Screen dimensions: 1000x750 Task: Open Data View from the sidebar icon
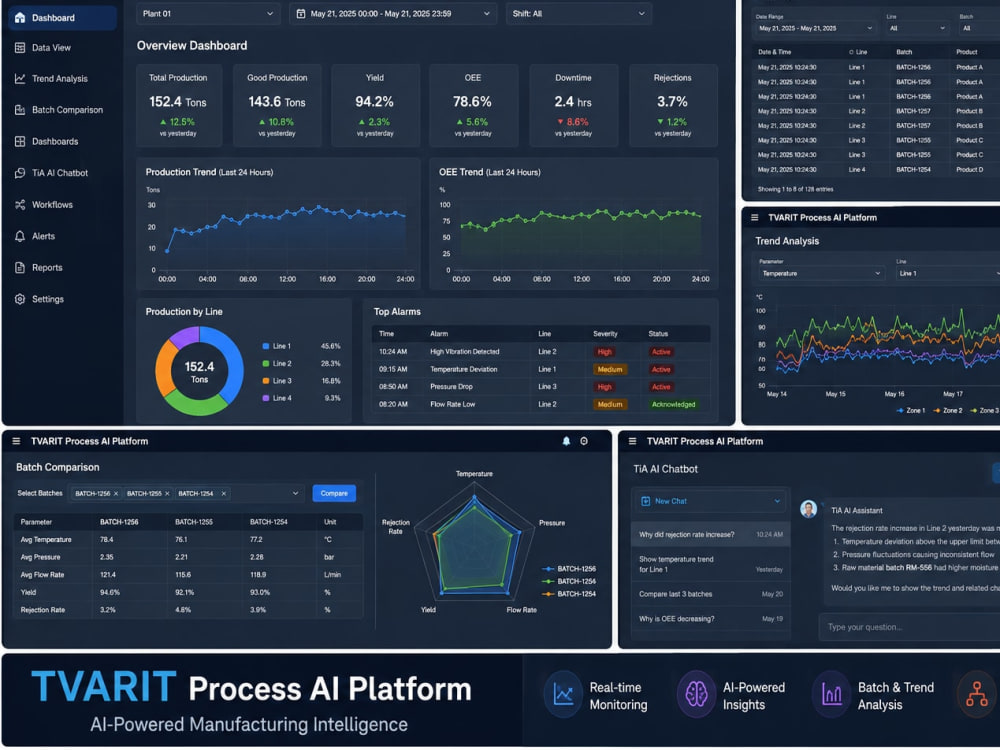[20, 48]
